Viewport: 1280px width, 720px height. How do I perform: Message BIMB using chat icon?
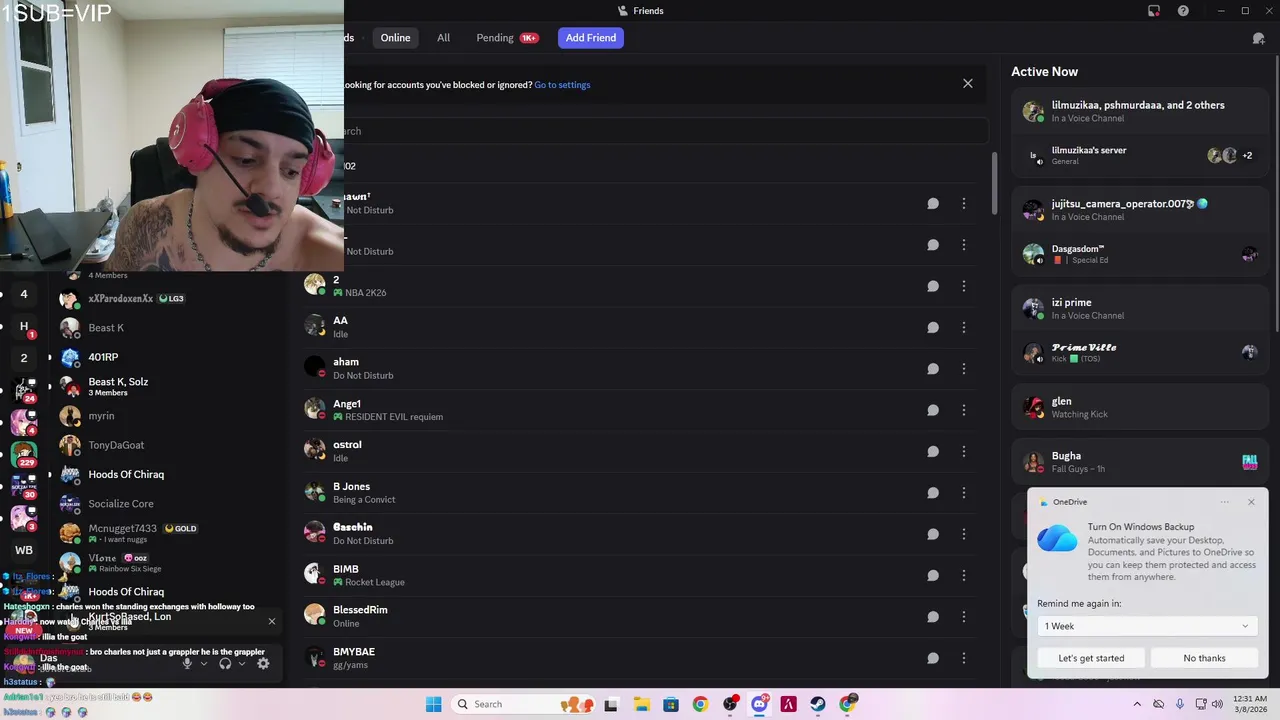click(932, 575)
